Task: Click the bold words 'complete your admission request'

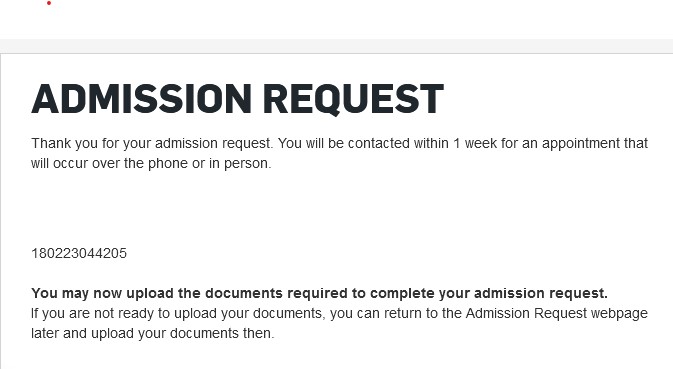Action: (488, 293)
